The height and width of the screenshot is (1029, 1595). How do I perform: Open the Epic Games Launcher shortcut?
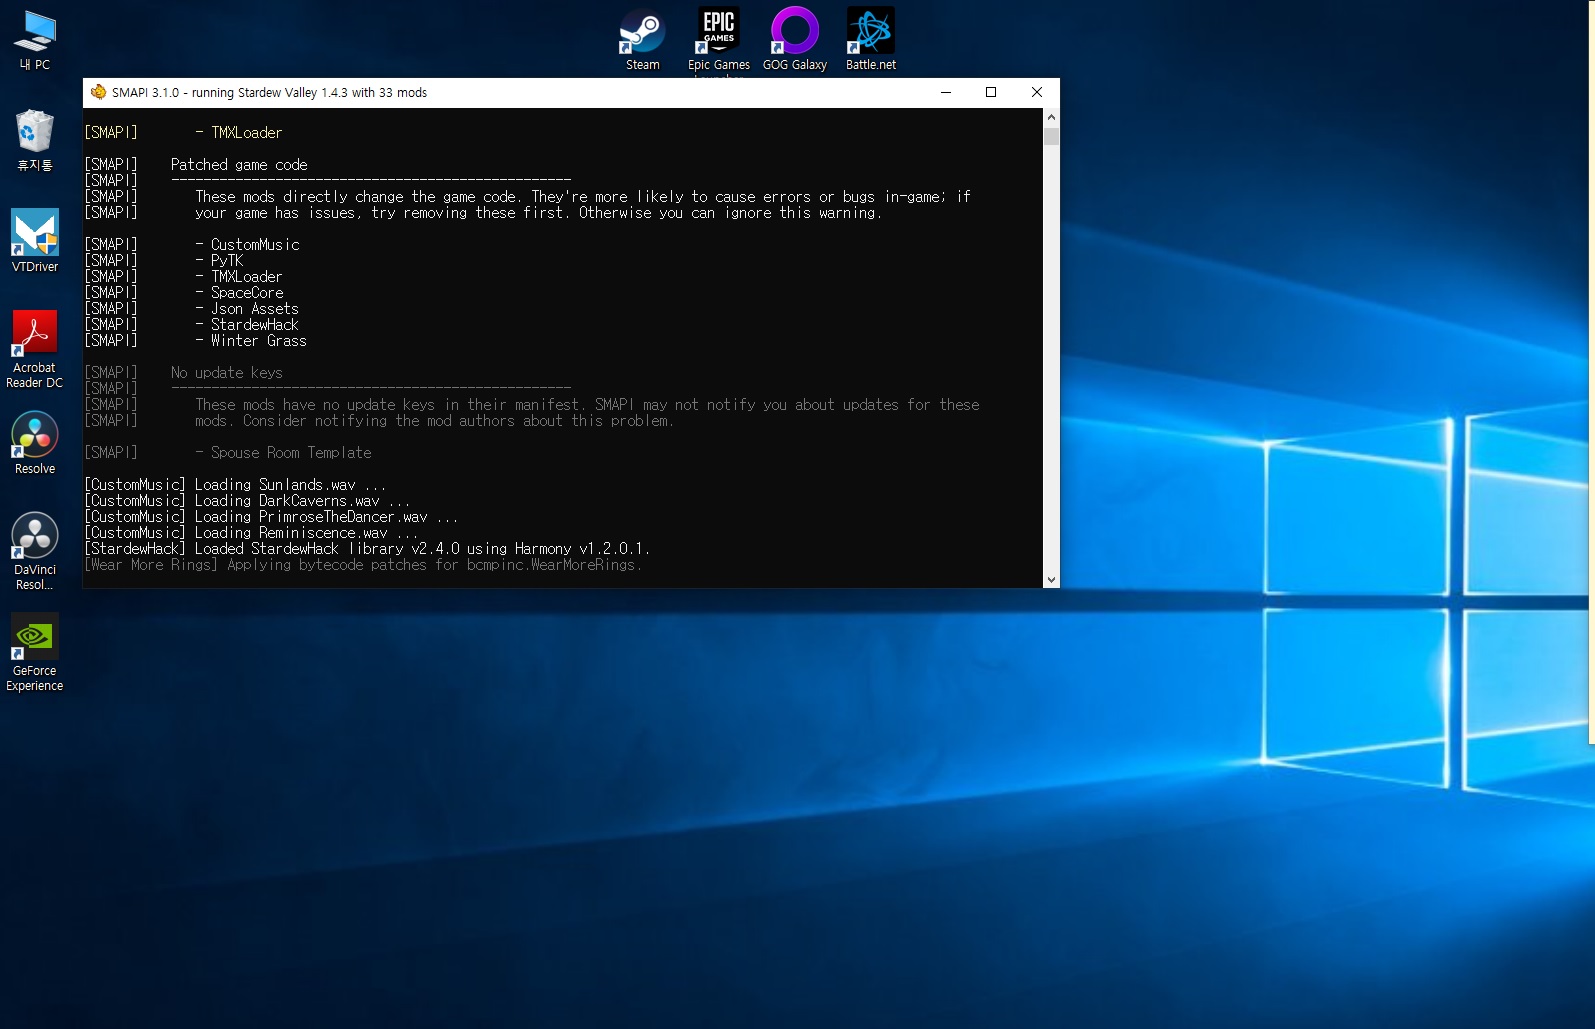718,40
